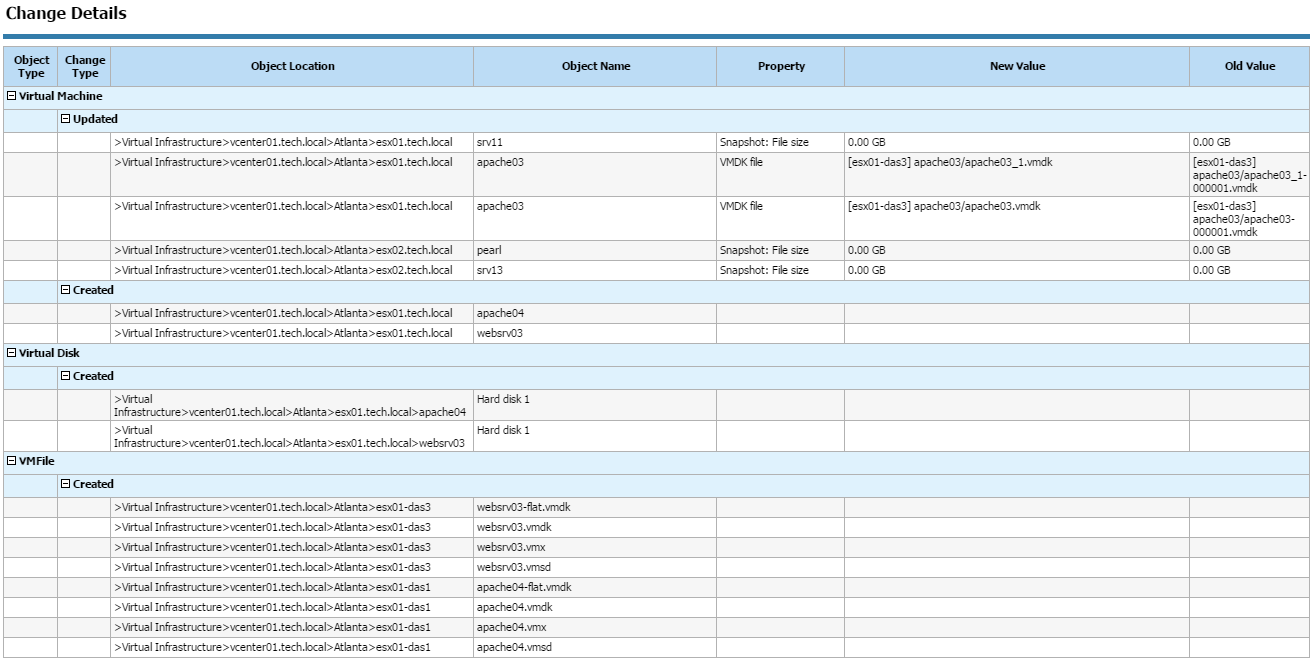The width and height of the screenshot is (1313, 662).
Task: Click the Change Type column header
Action: 85,67
